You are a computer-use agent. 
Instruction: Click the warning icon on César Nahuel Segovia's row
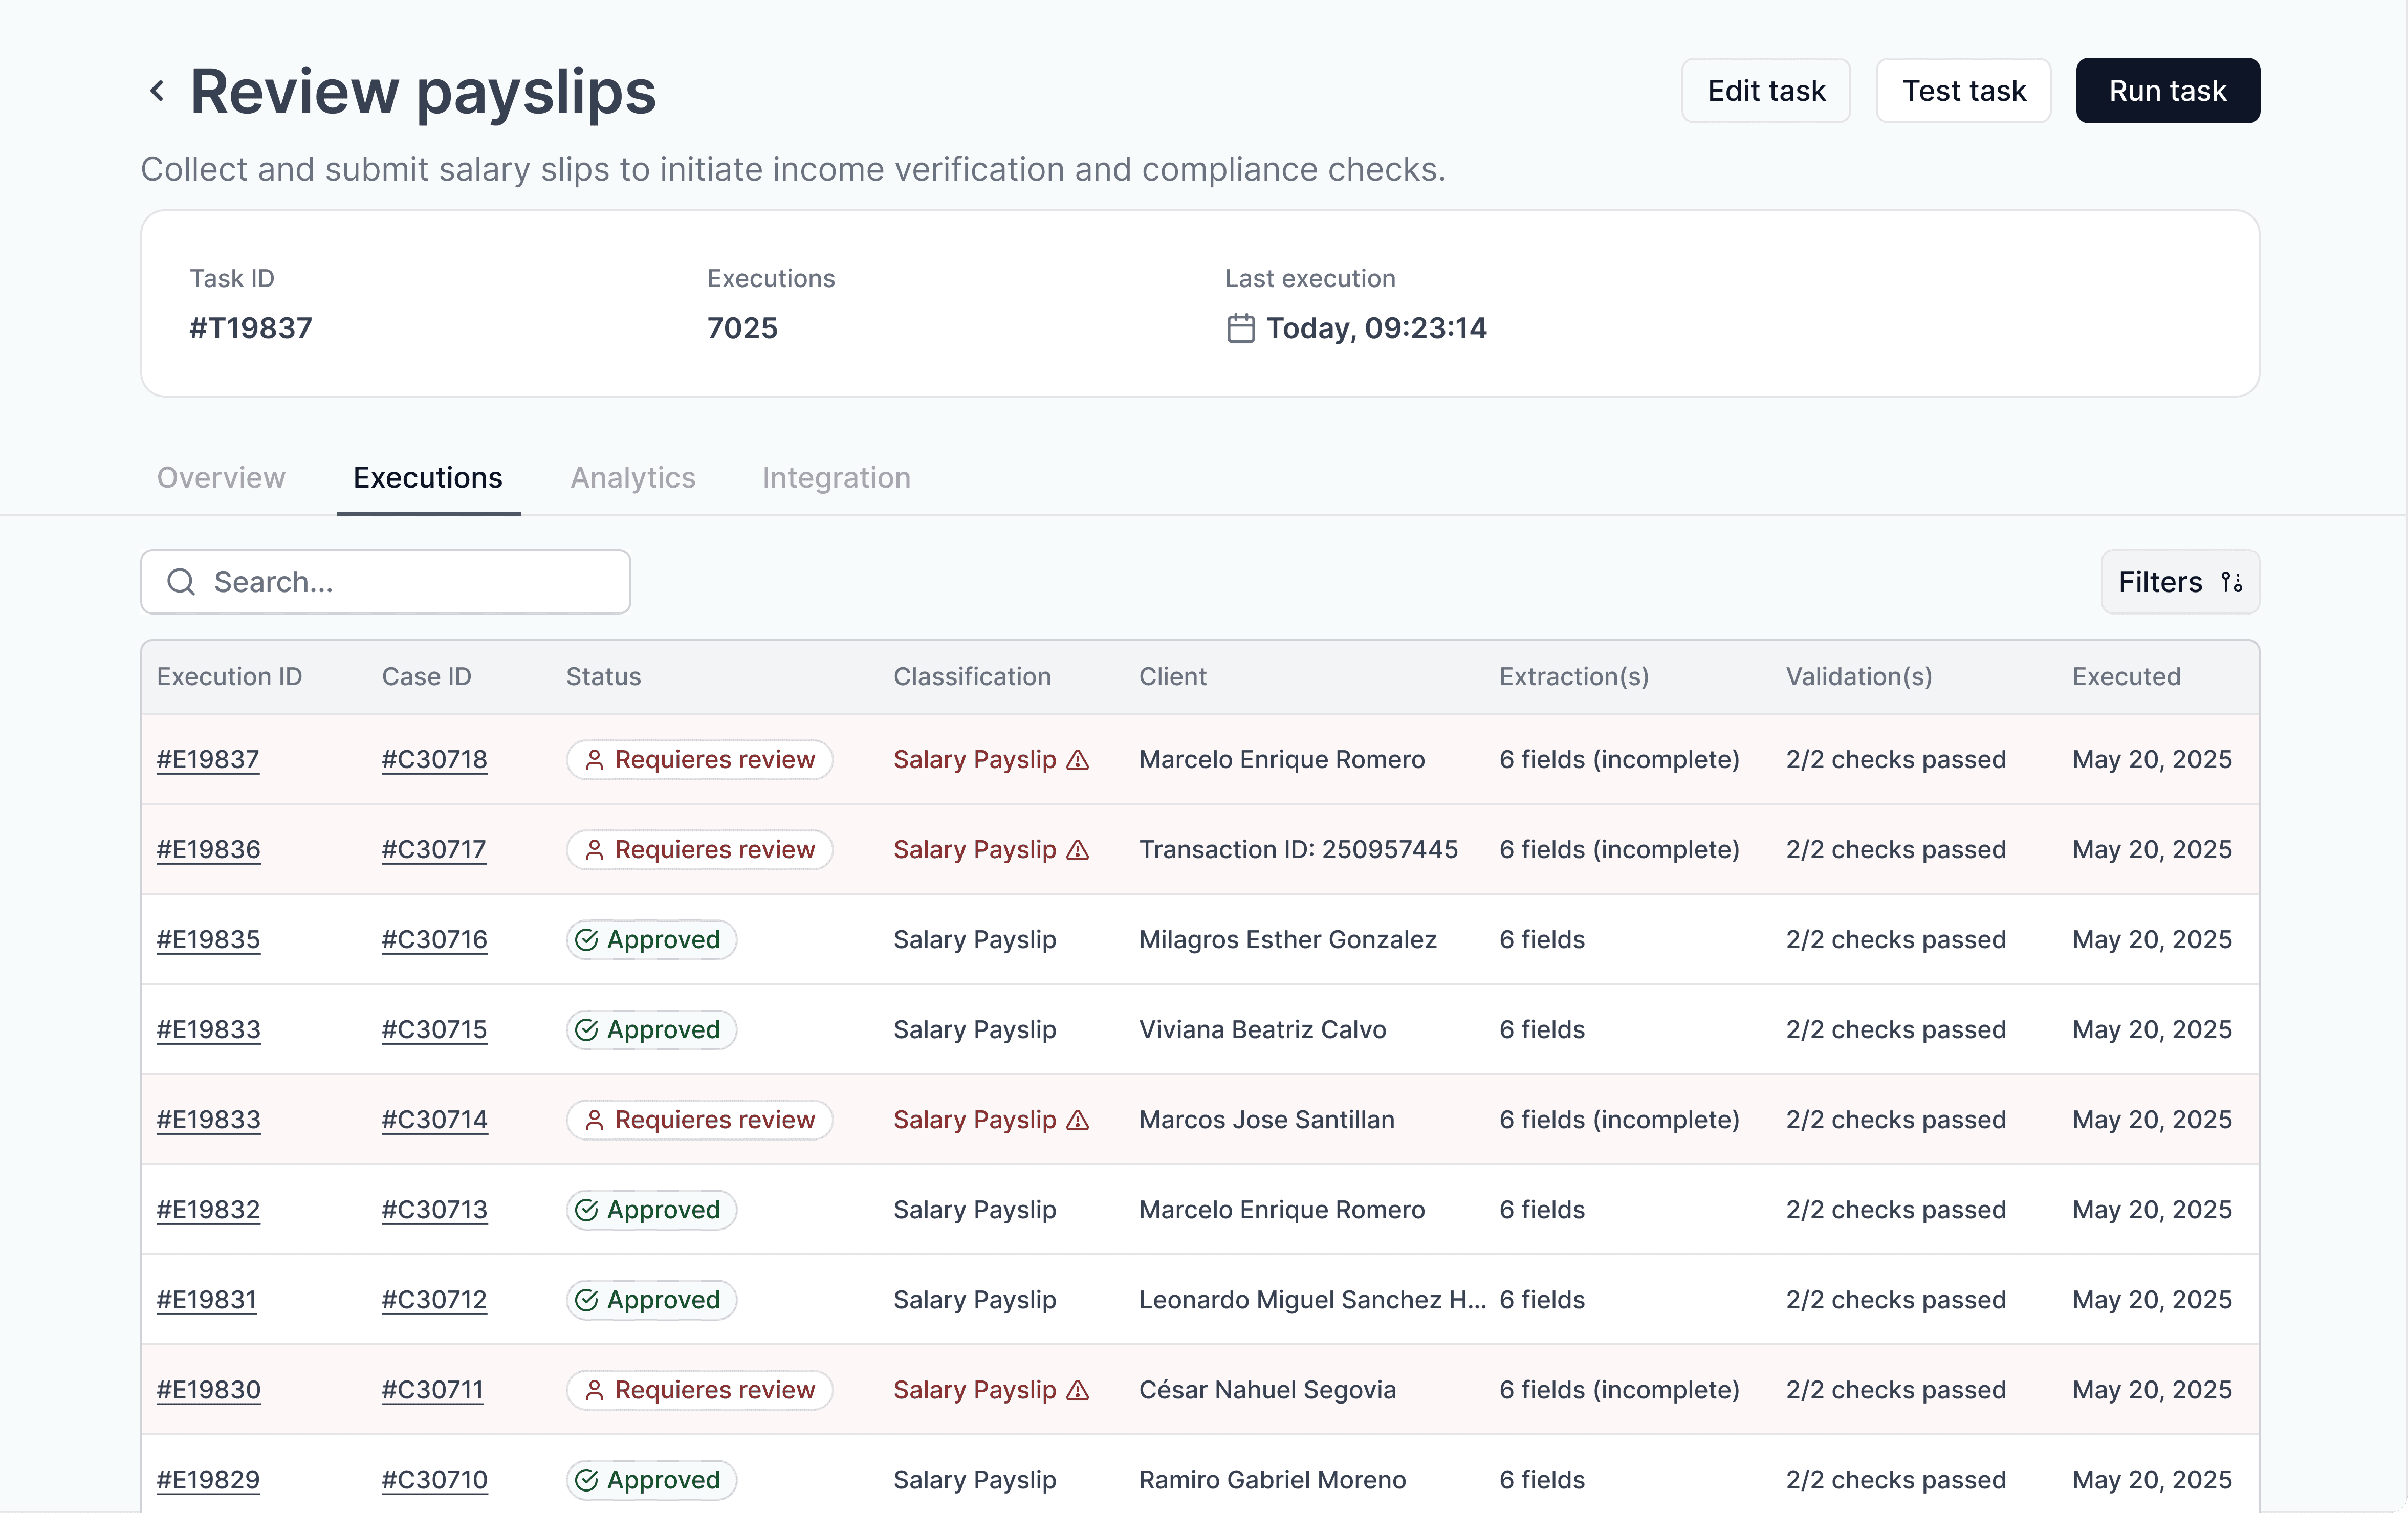coord(1077,1391)
